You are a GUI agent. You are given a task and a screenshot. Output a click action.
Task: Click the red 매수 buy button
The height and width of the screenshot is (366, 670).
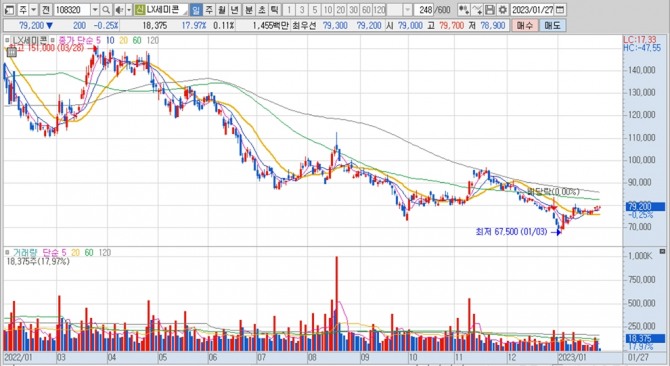click(525, 26)
